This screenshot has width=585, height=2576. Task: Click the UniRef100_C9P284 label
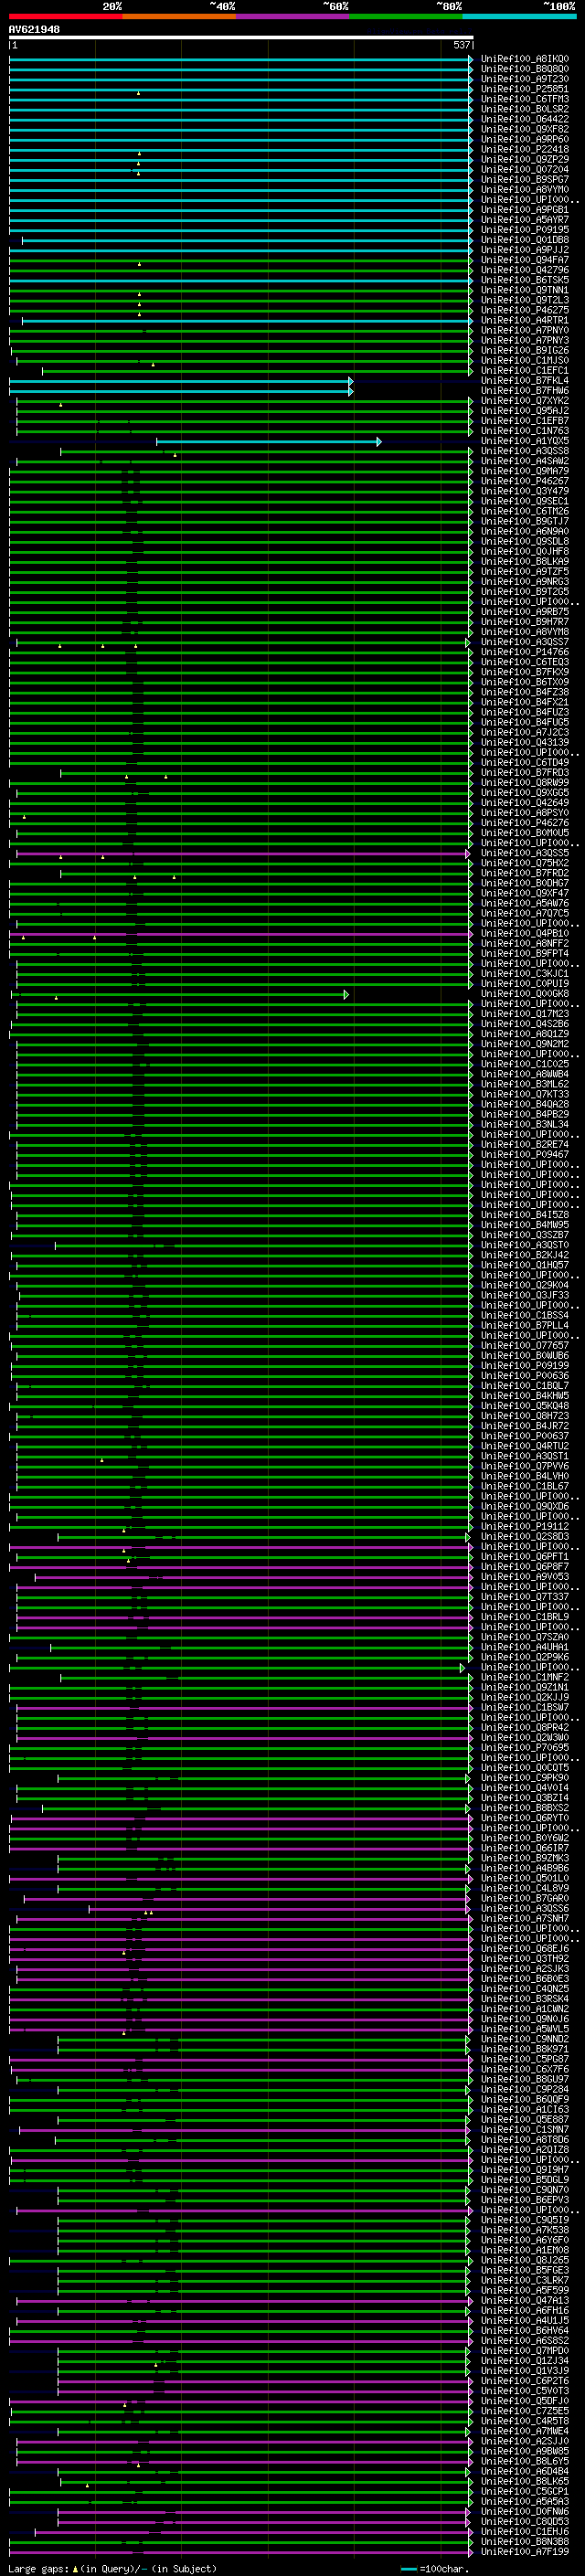pos(525,2090)
